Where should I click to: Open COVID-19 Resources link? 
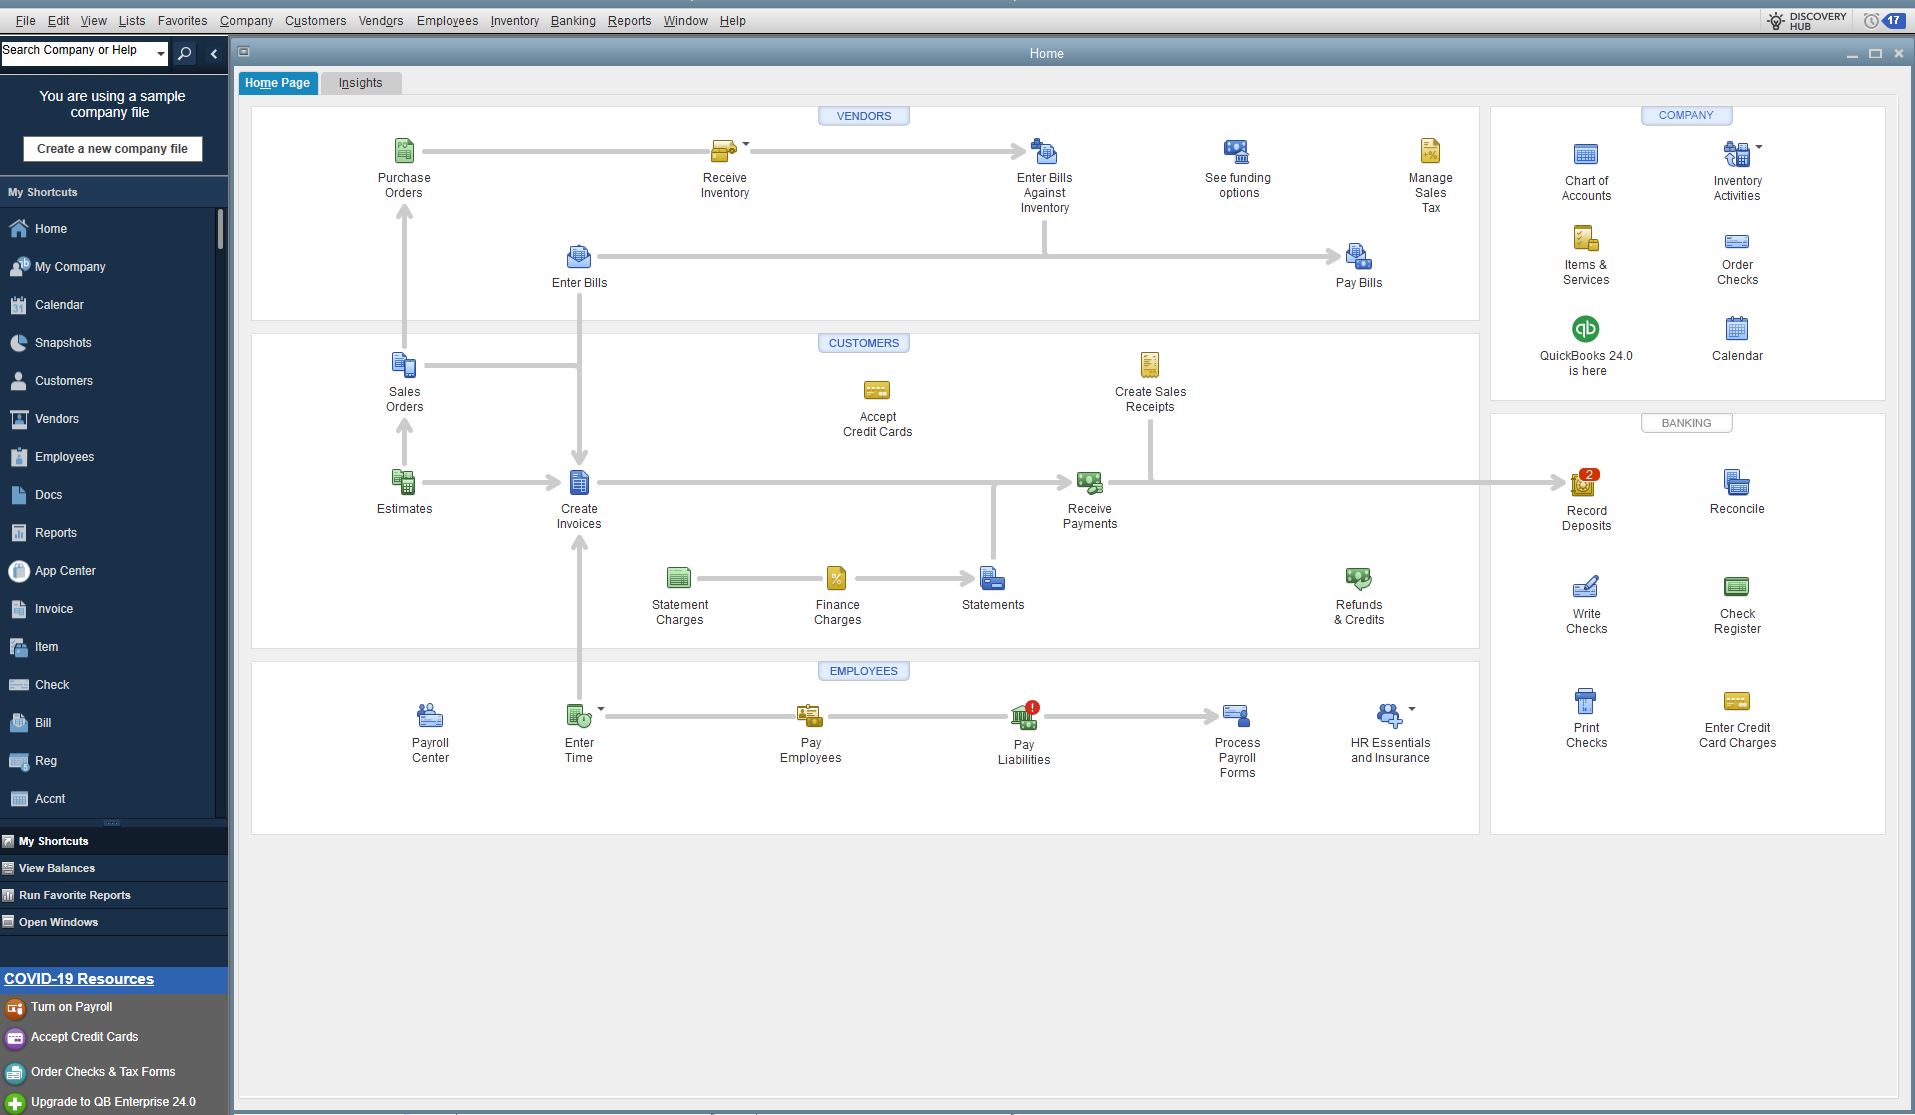click(79, 979)
